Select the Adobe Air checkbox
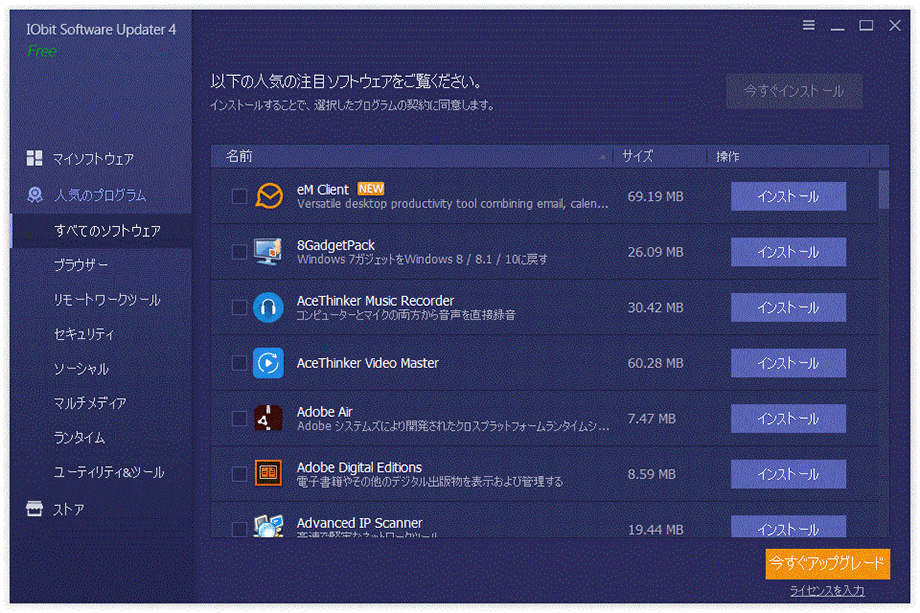 click(239, 418)
